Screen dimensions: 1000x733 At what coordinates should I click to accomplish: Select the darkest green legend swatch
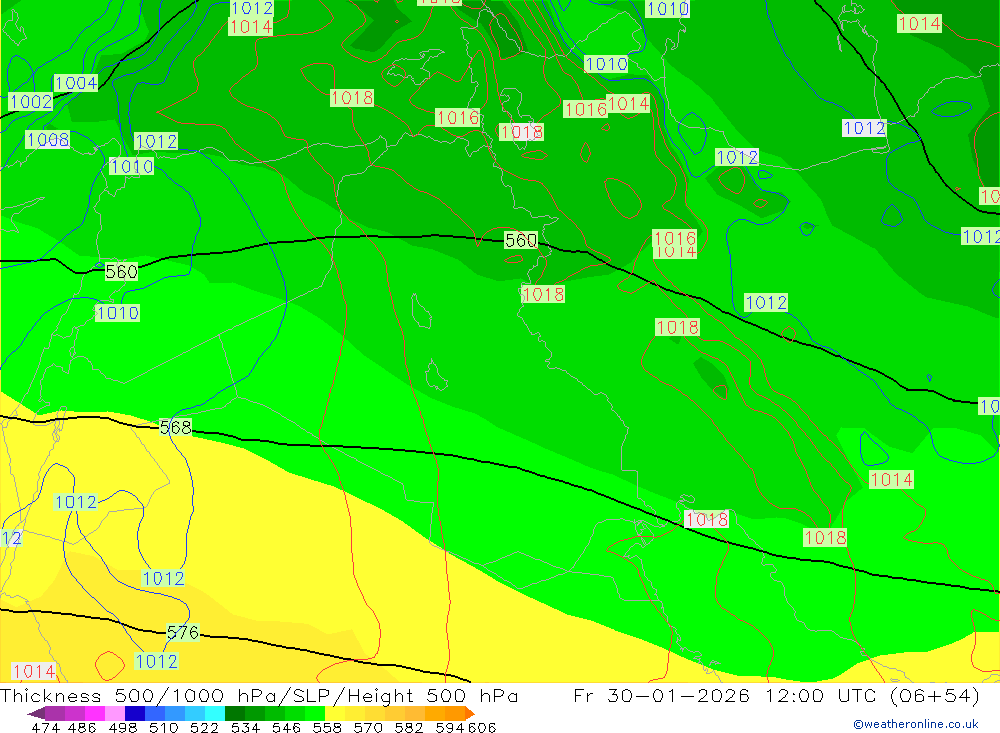pos(235,713)
